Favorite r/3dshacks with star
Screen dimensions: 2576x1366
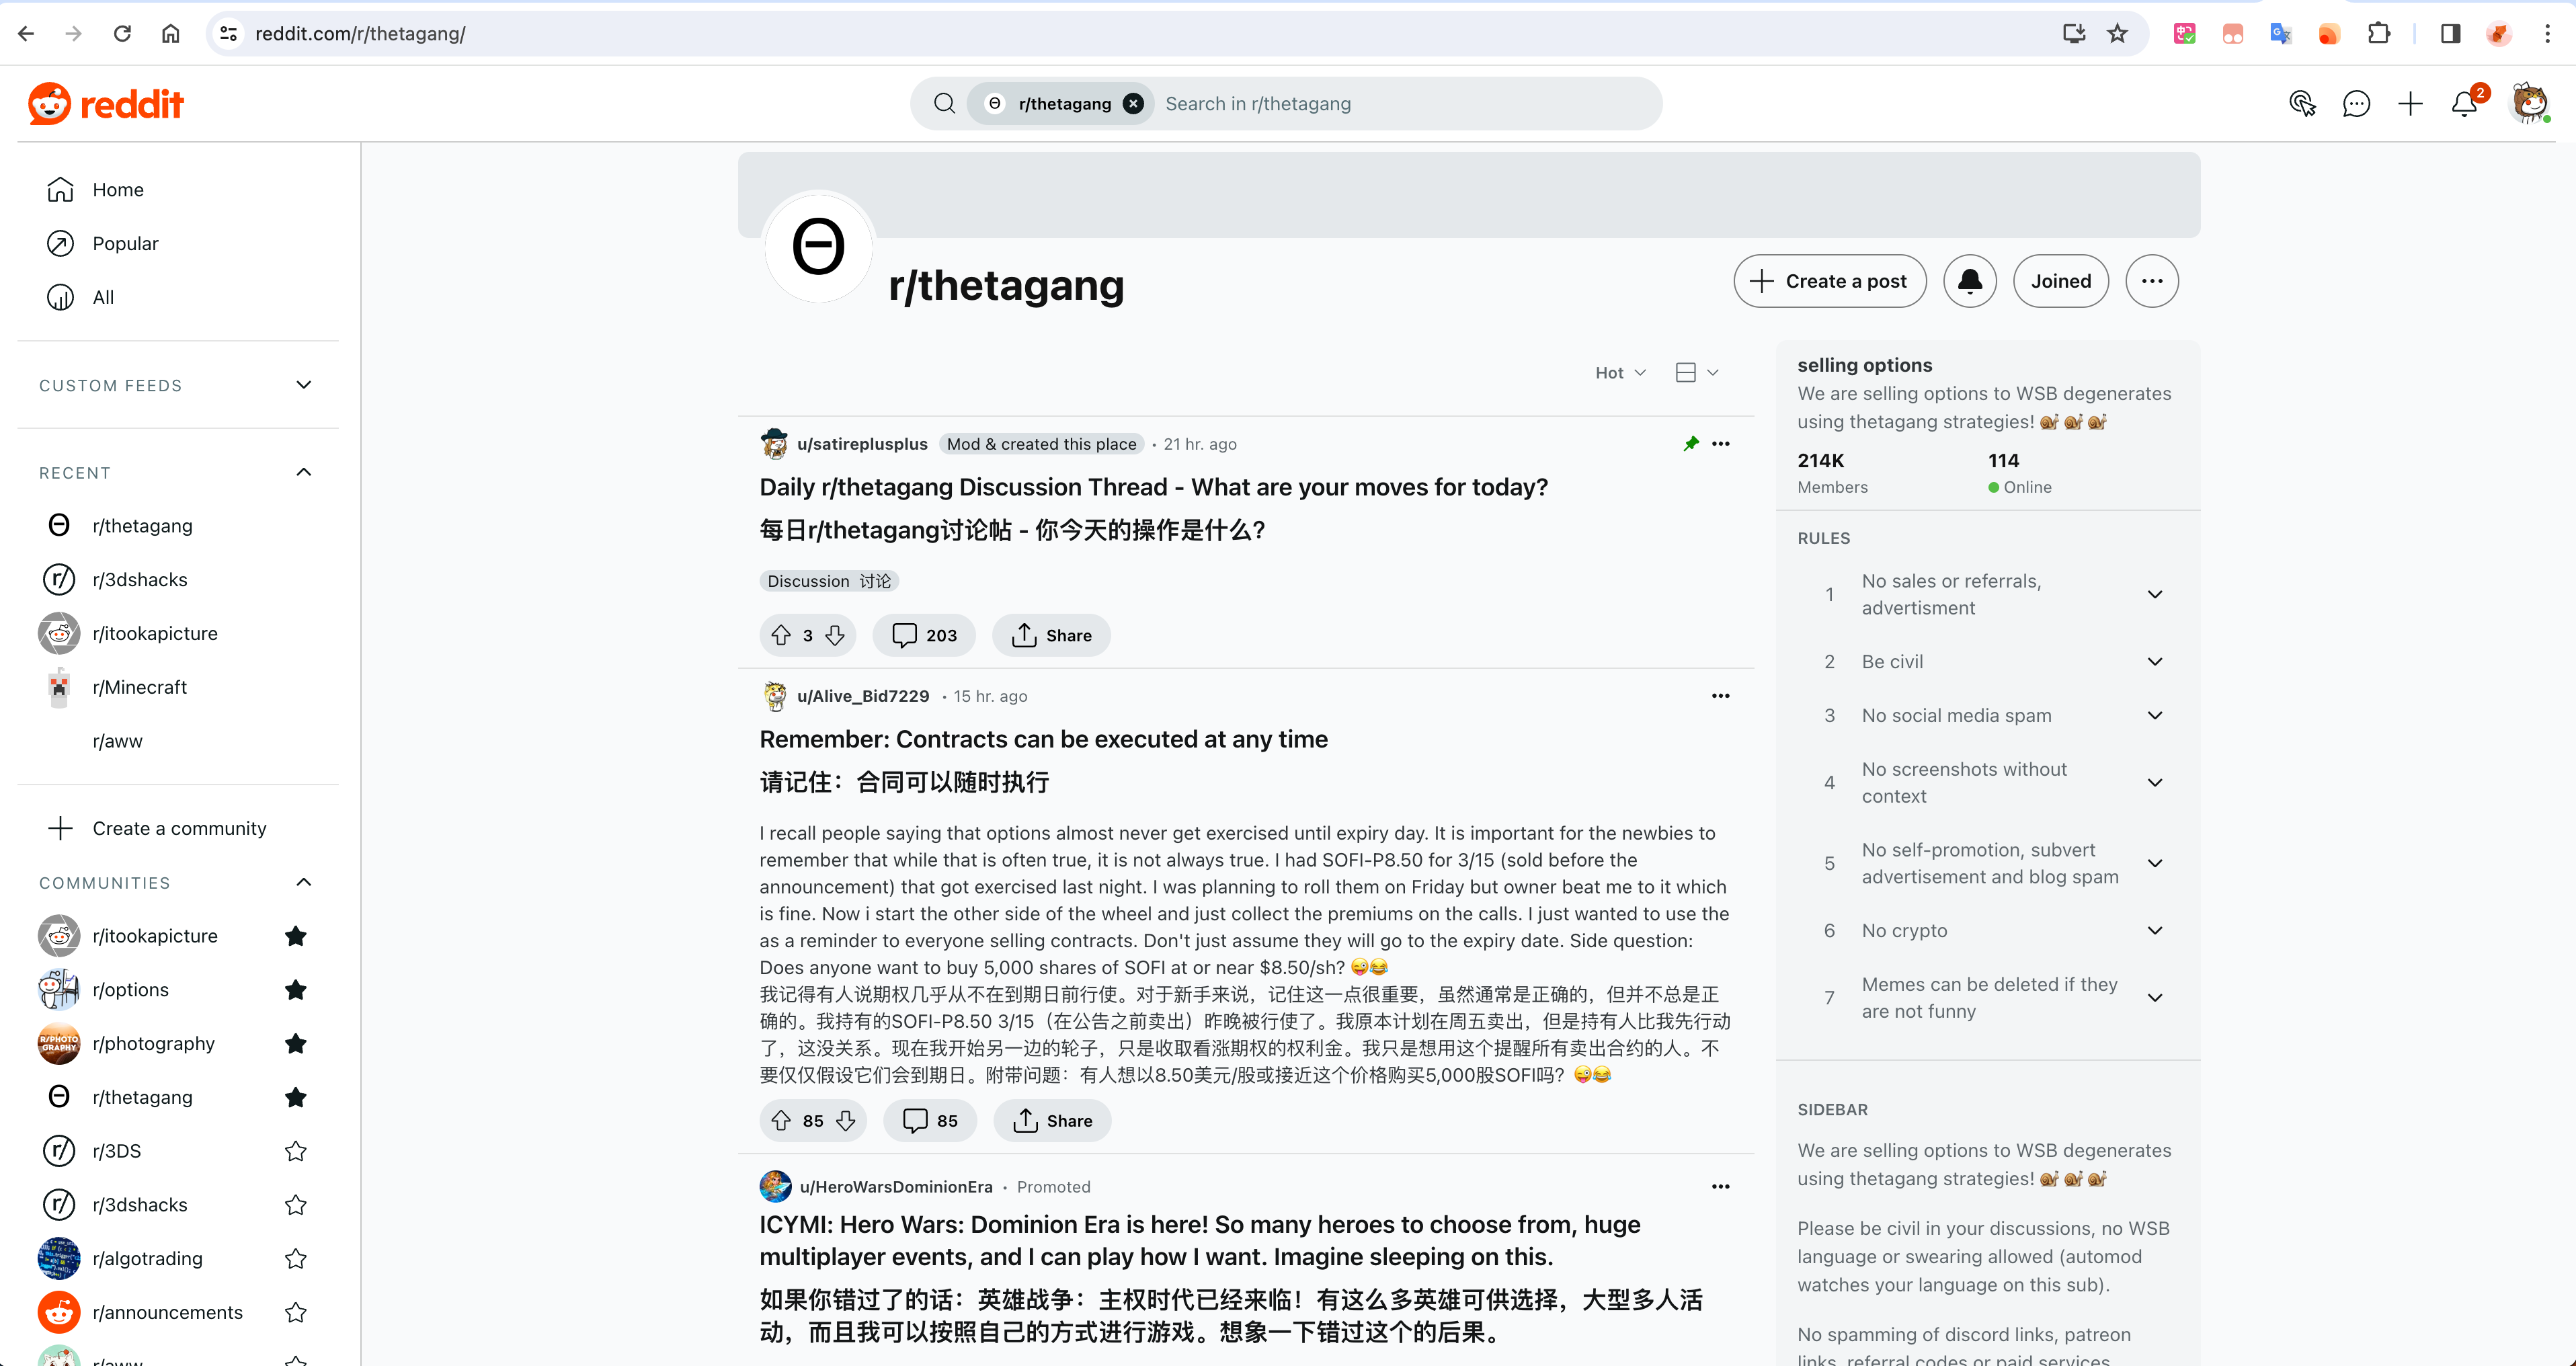coord(295,1205)
